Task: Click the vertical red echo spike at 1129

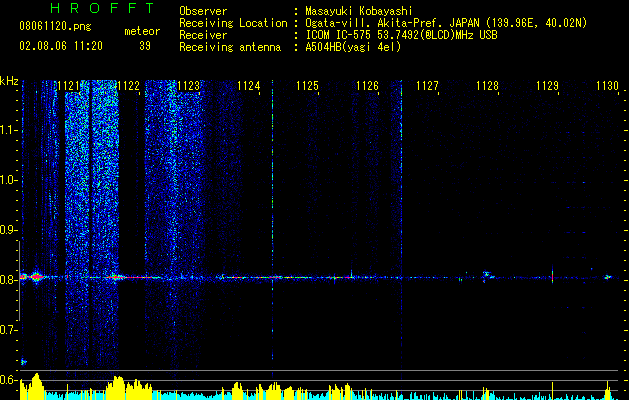Action: coord(552,275)
